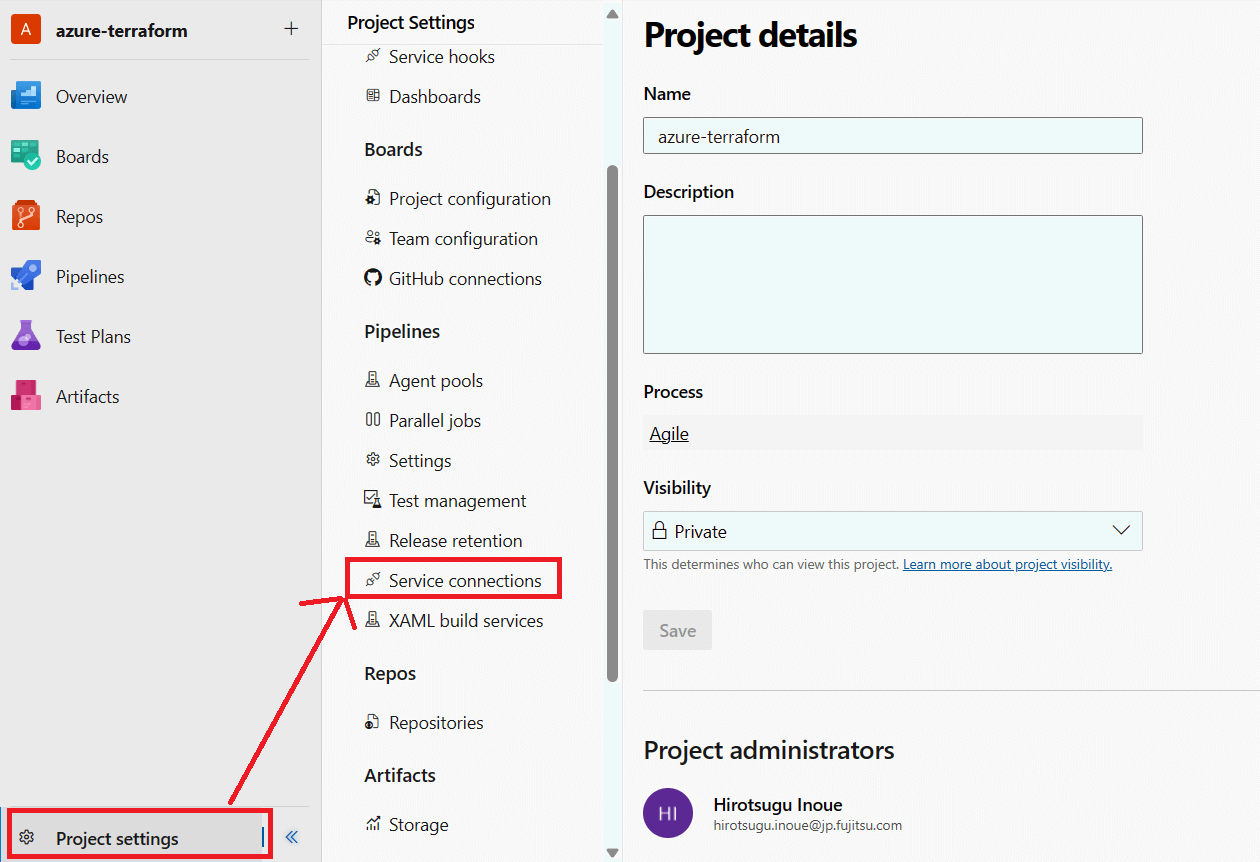Viewport: 1260px width, 862px height.
Task: Open the Visibility dropdown
Action: 1120,531
